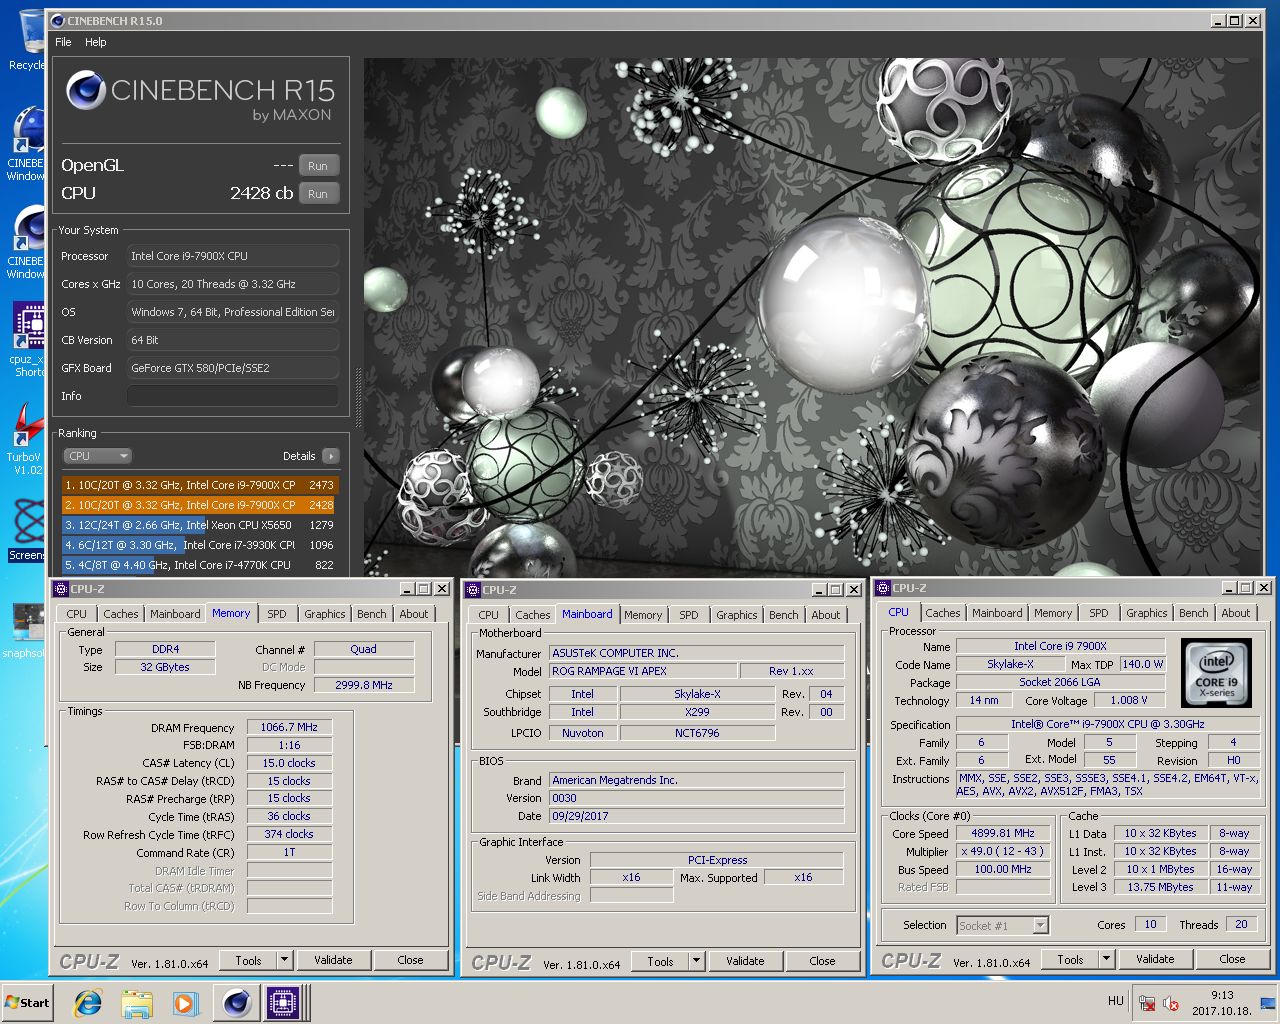1280x1024 pixels.
Task: Open the Help menu in Cinebench
Action: (96, 42)
